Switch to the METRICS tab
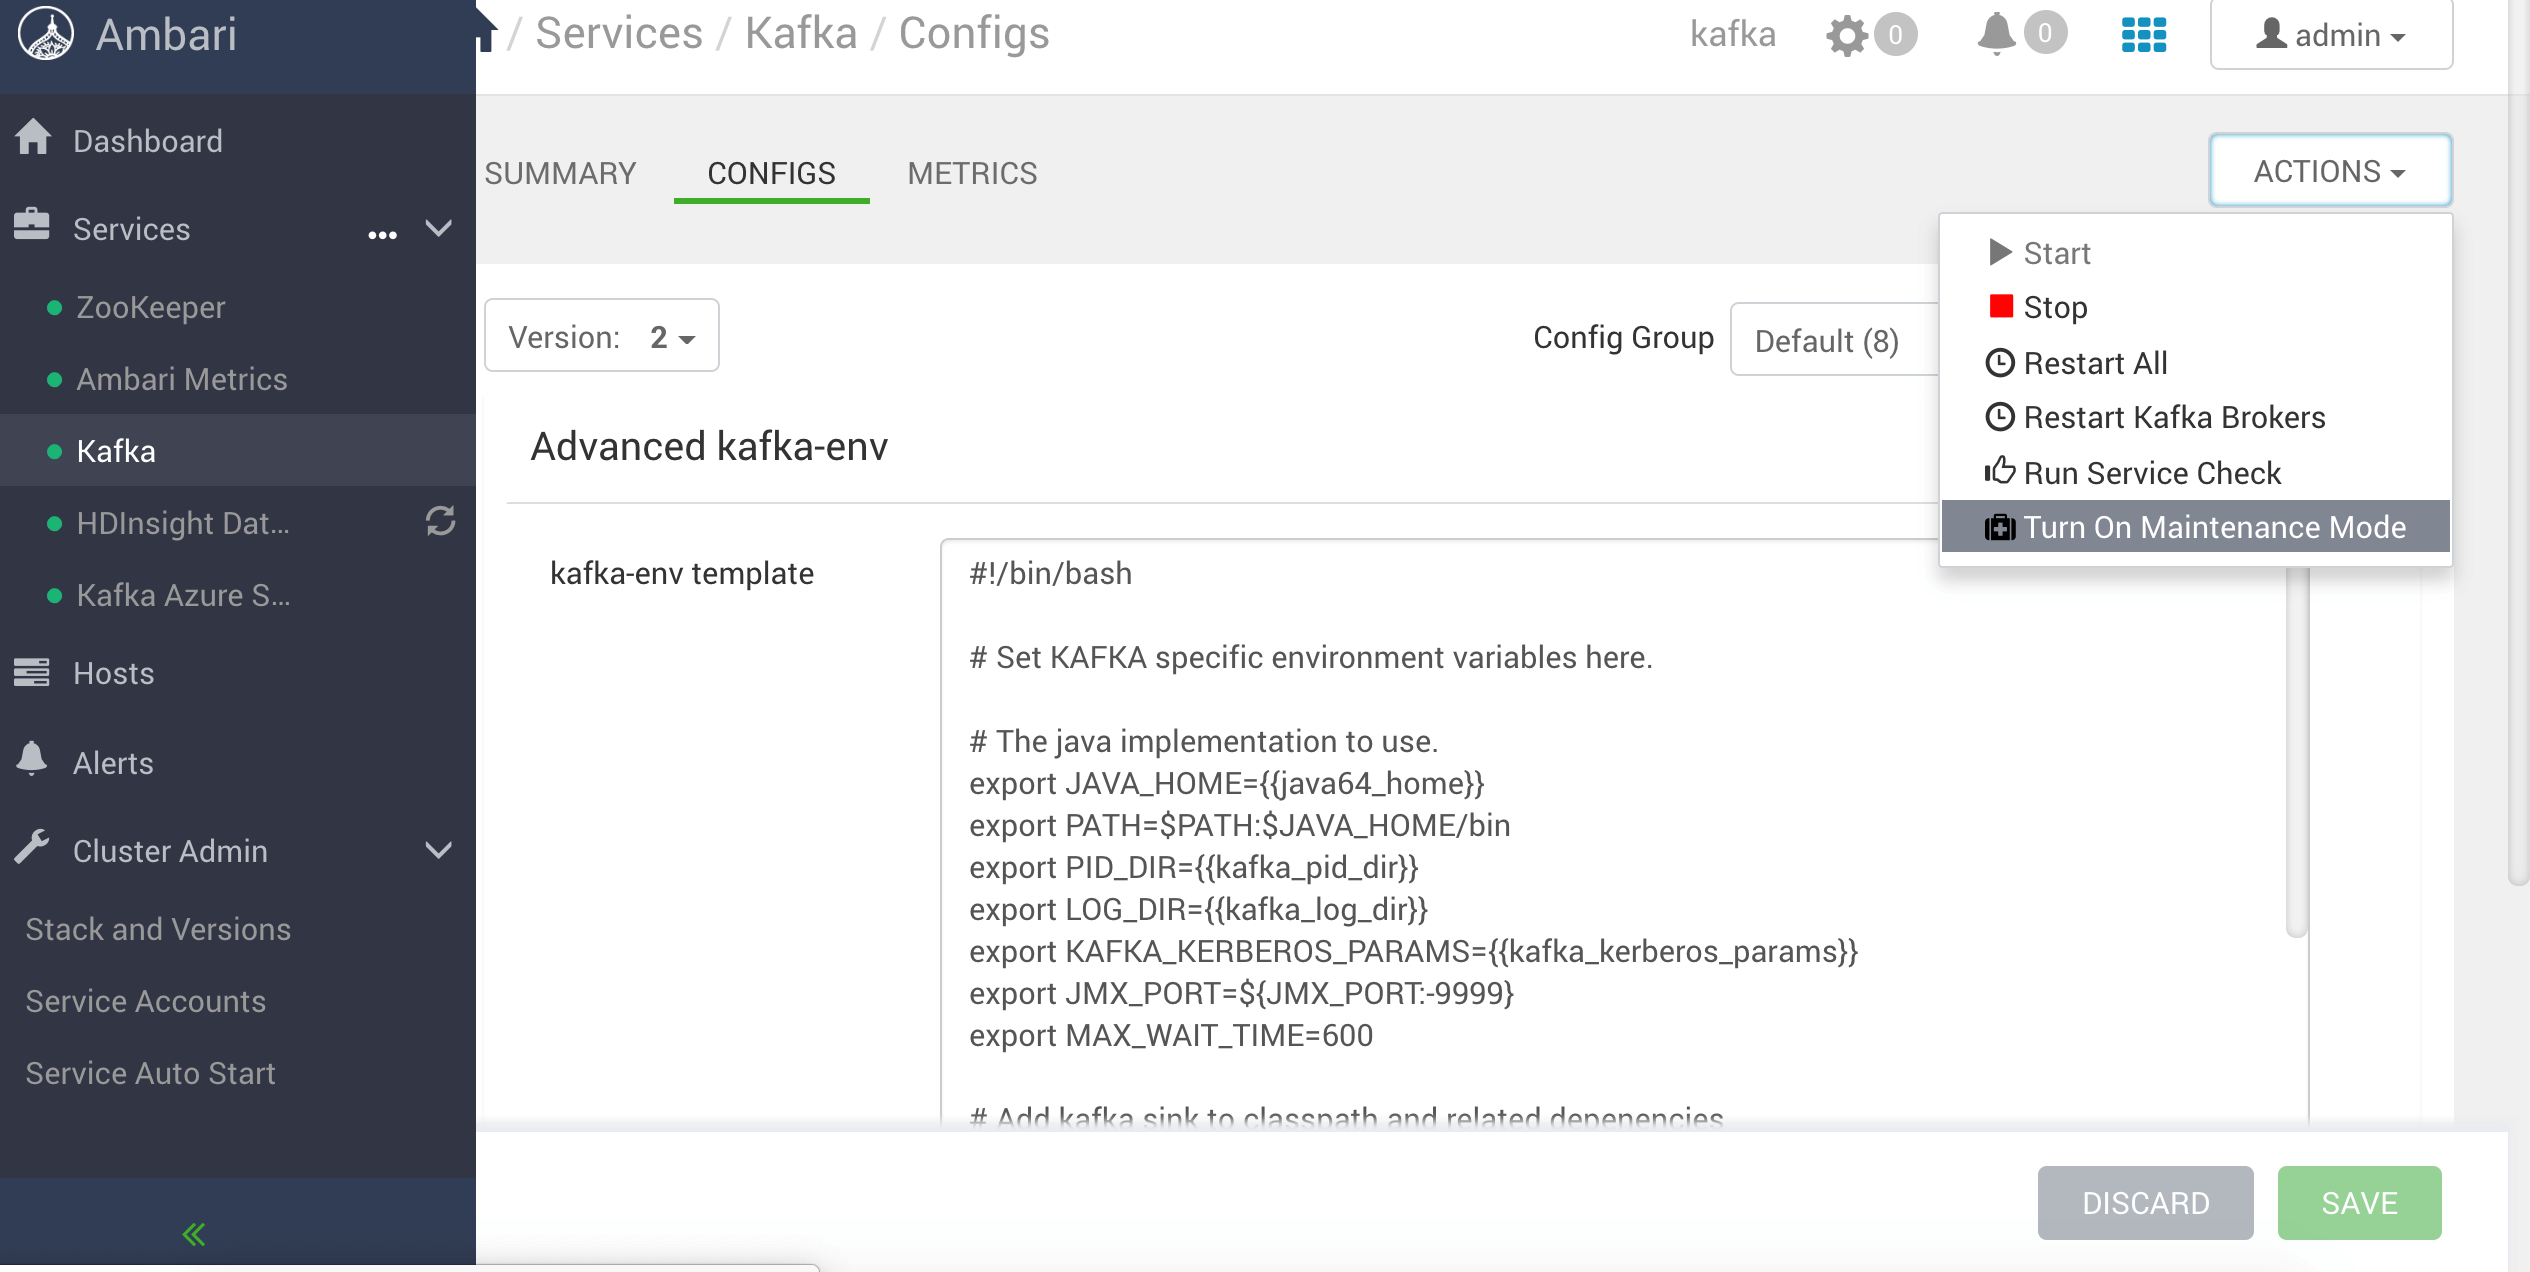This screenshot has width=2530, height=1272. tap(972, 173)
